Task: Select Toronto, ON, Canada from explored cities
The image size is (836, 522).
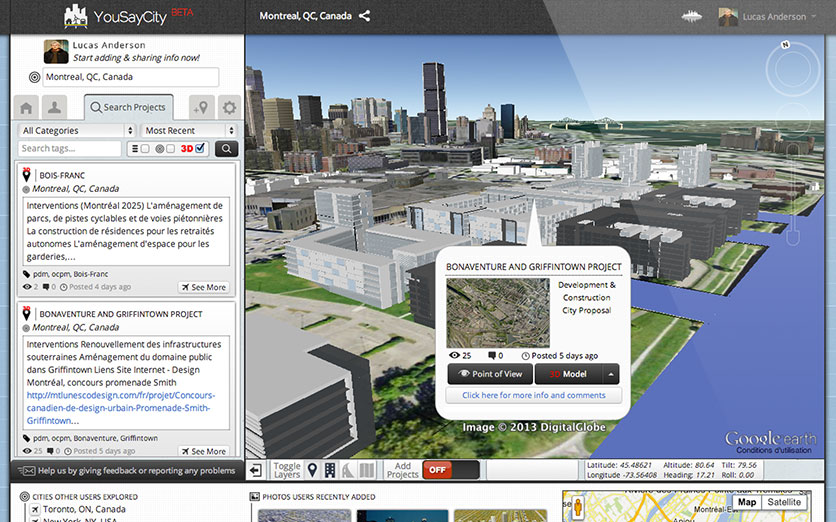Action: point(84,509)
